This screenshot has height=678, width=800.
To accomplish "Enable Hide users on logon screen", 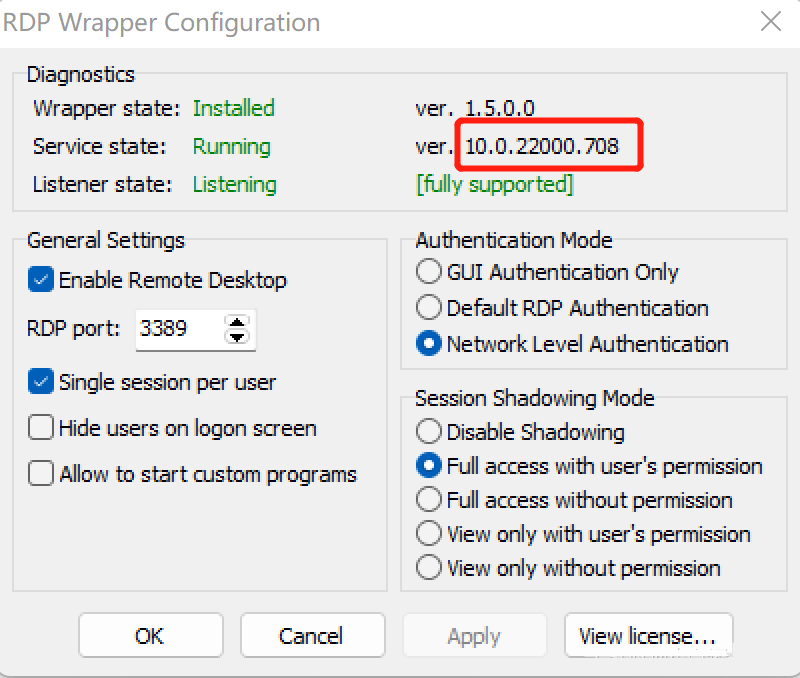I will [41, 428].
